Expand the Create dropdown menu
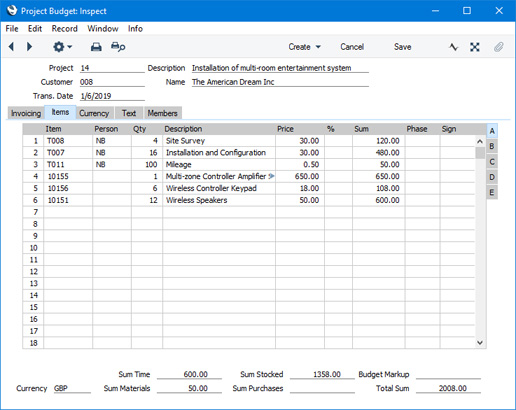 pyautogui.click(x=305, y=47)
